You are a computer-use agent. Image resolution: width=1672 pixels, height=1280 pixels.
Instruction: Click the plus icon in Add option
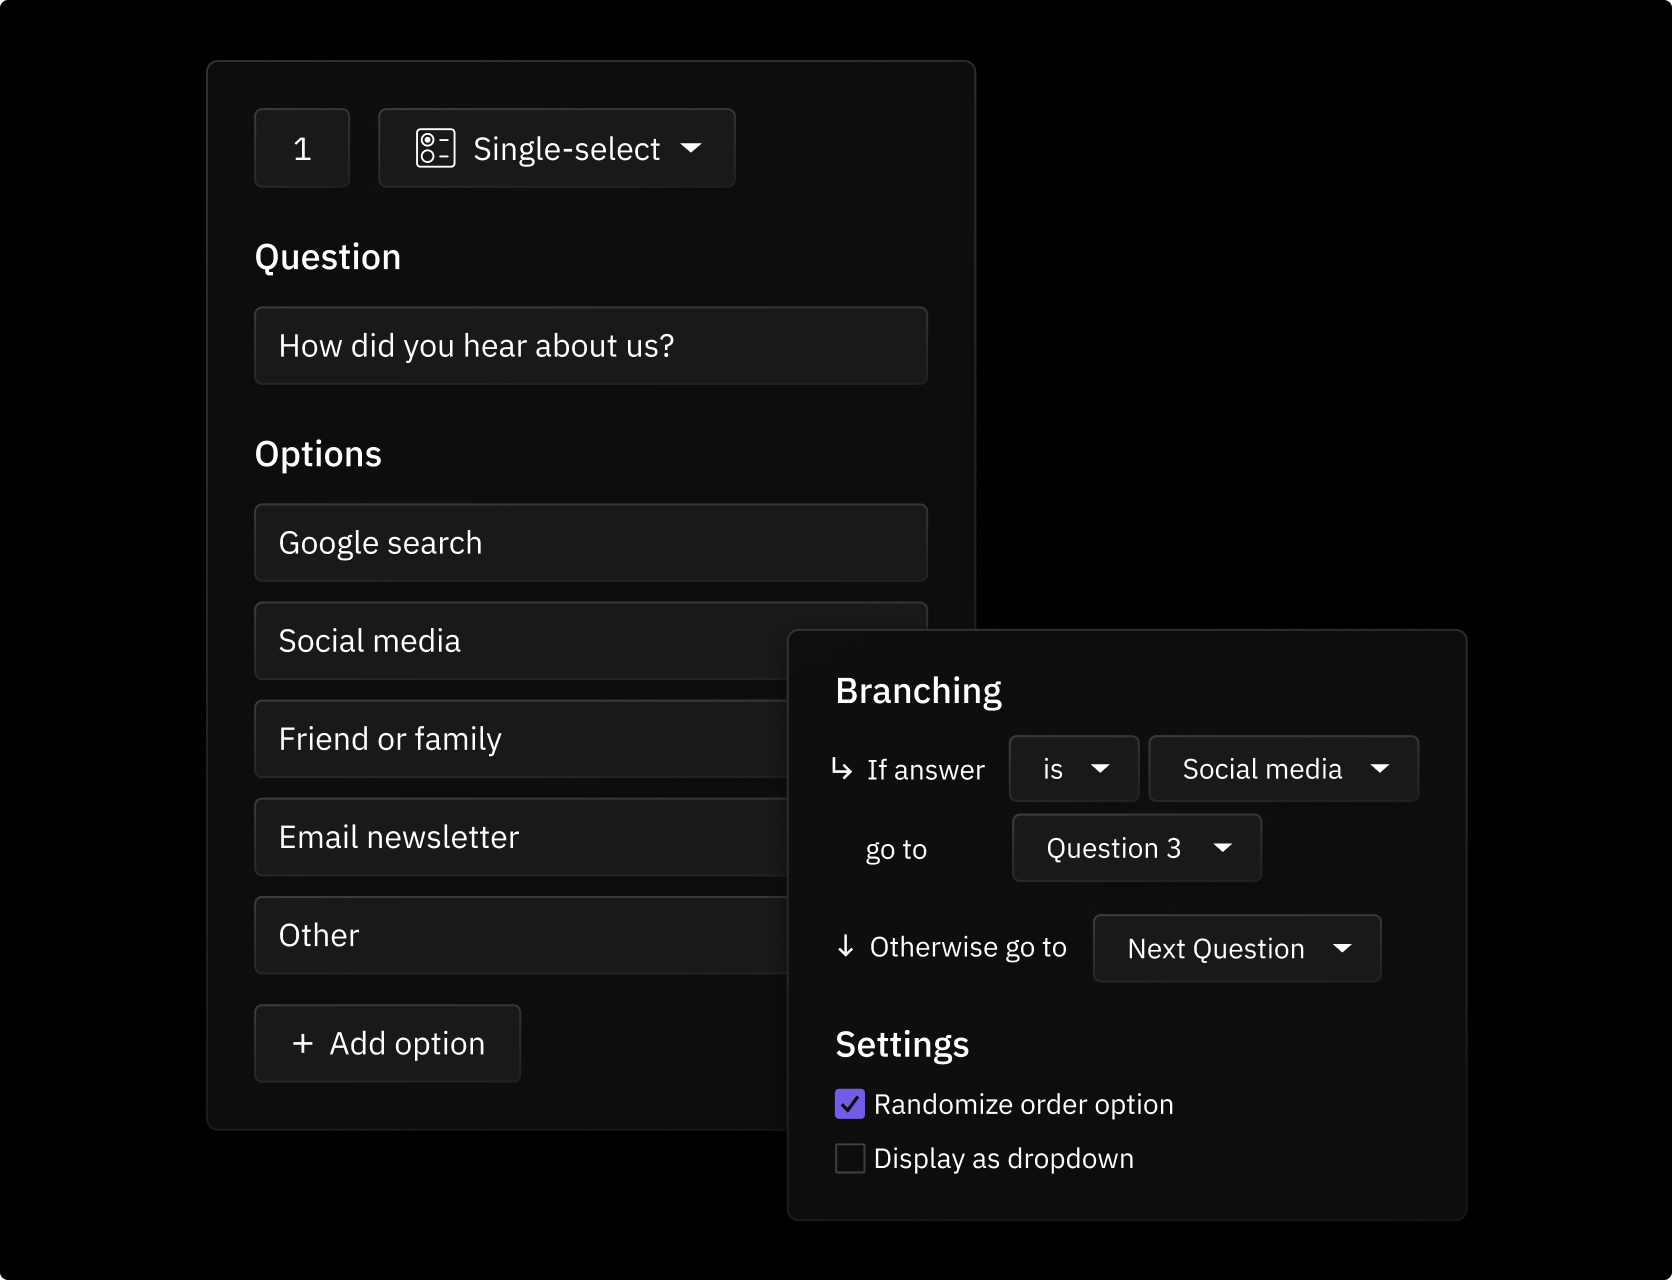(x=302, y=1043)
